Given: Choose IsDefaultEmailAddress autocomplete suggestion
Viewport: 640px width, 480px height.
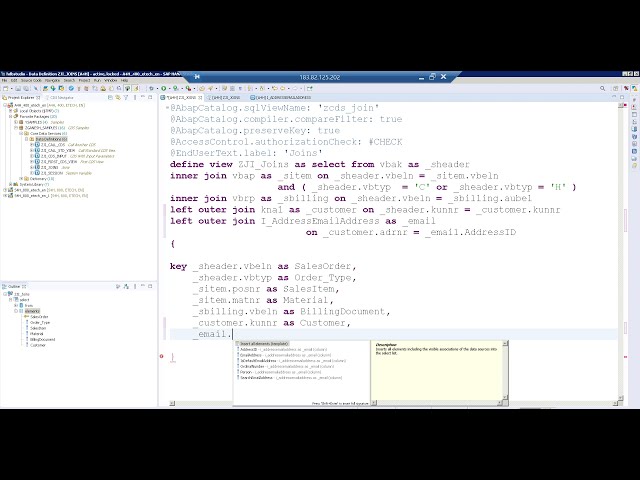Looking at the screenshot, I should tap(258, 361).
